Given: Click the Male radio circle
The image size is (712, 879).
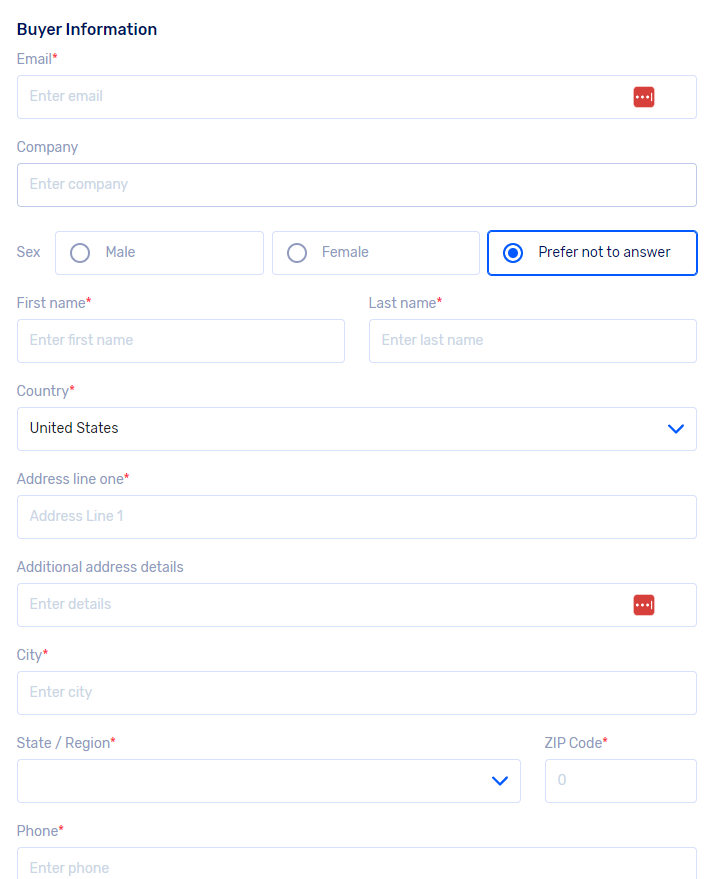Looking at the screenshot, I should (x=80, y=253).
